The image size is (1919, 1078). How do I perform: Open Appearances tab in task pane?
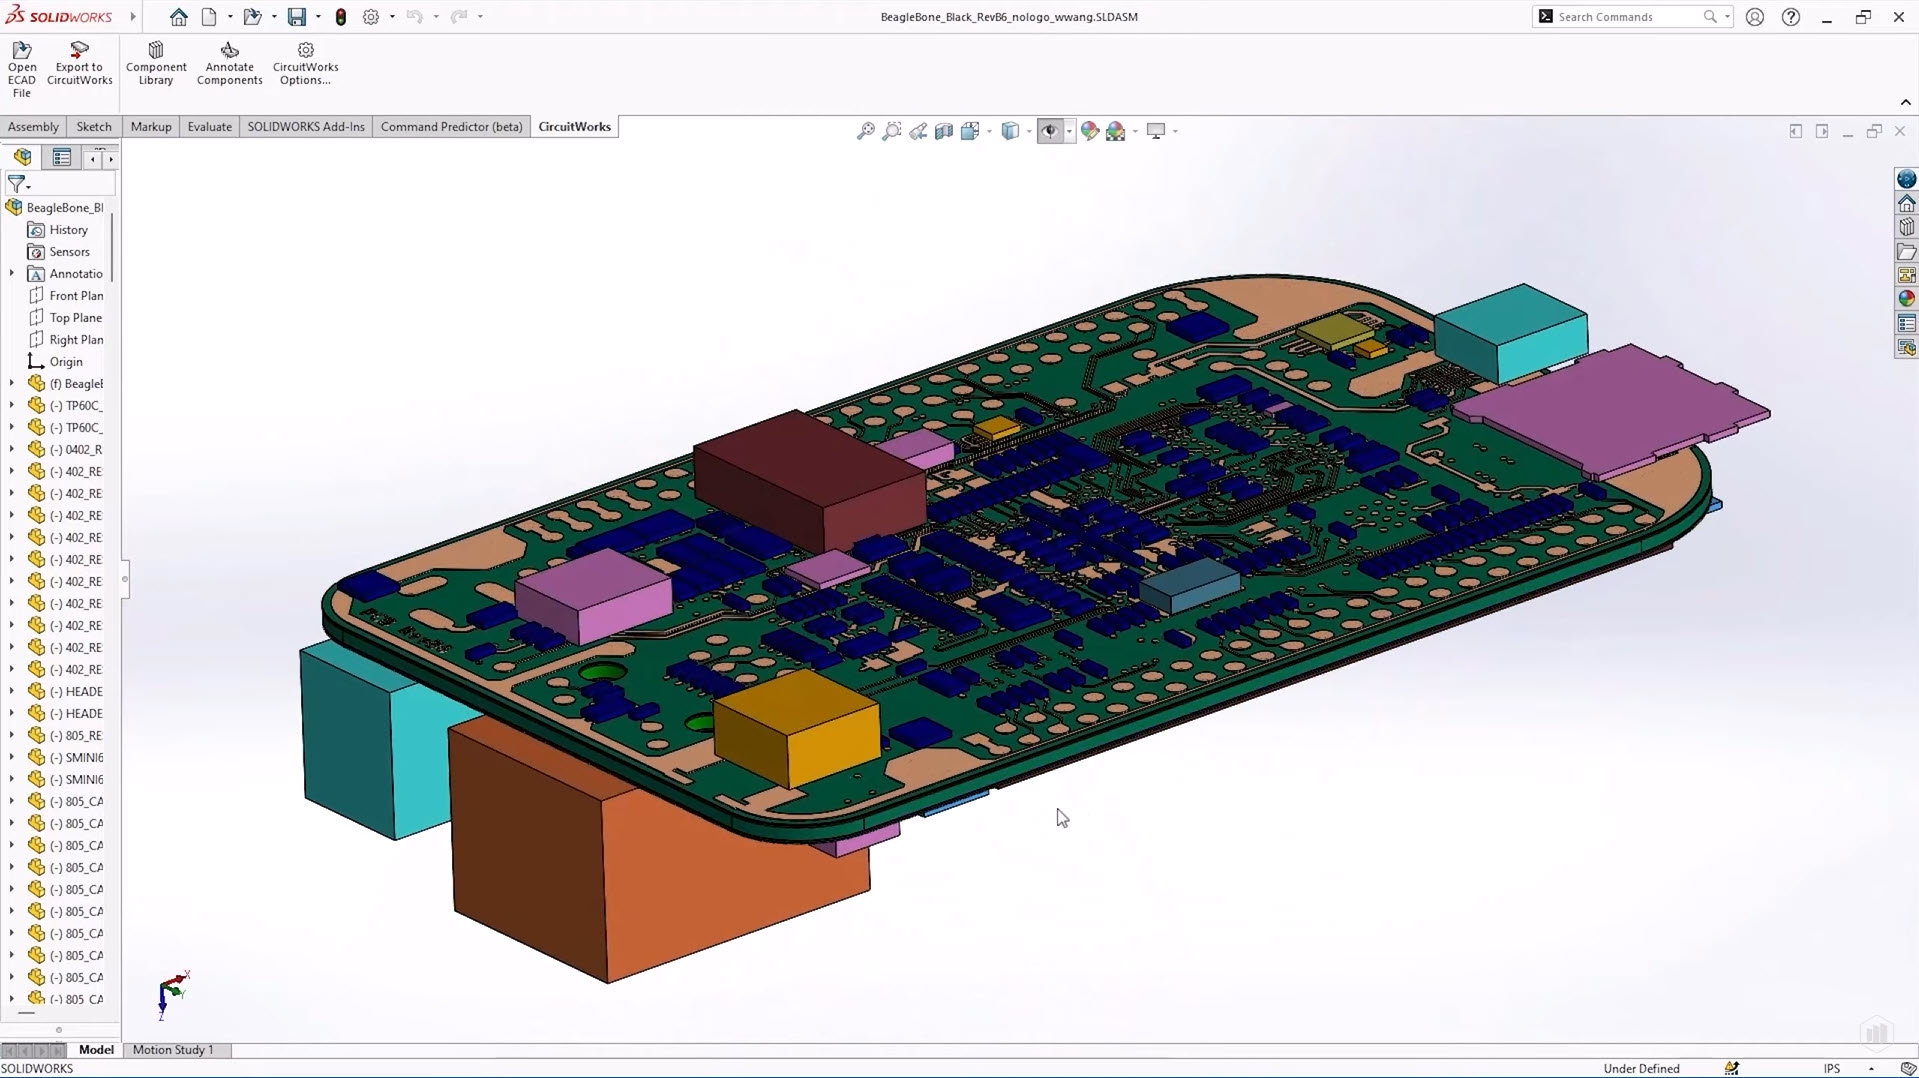tap(1907, 298)
